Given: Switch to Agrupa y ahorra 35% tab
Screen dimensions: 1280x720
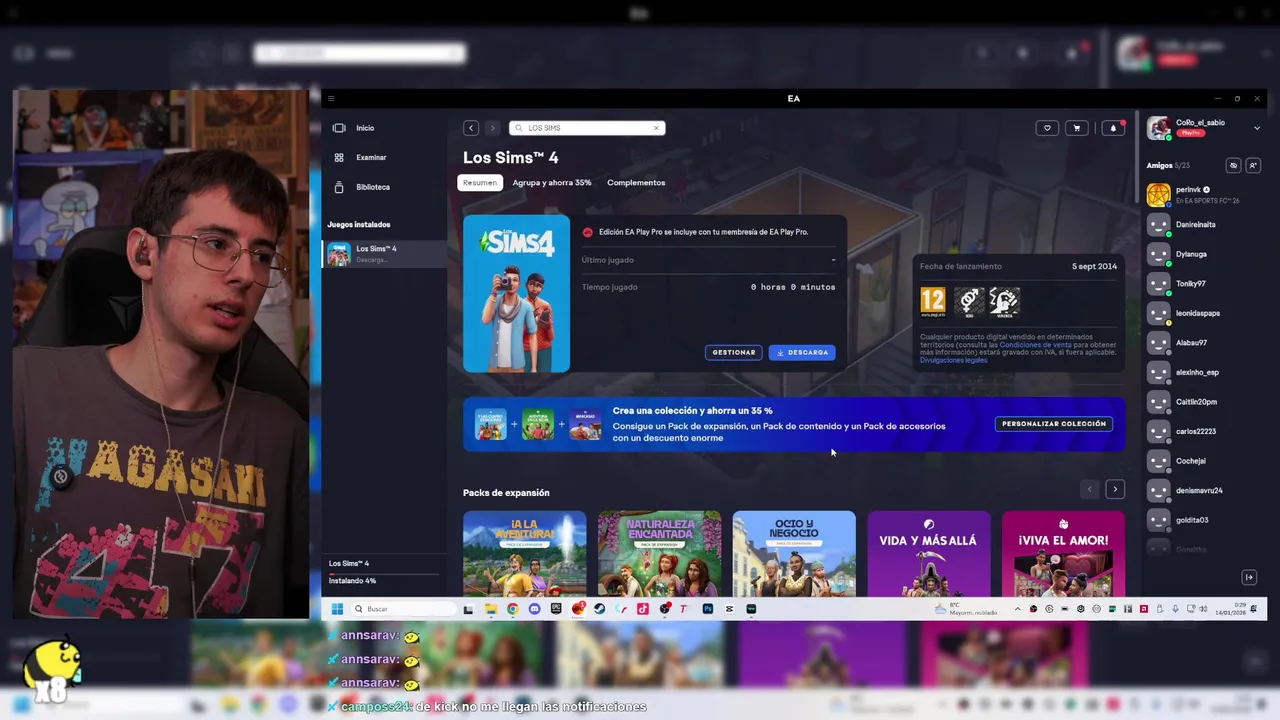Looking at the screenshot, I should coord(552,182).
